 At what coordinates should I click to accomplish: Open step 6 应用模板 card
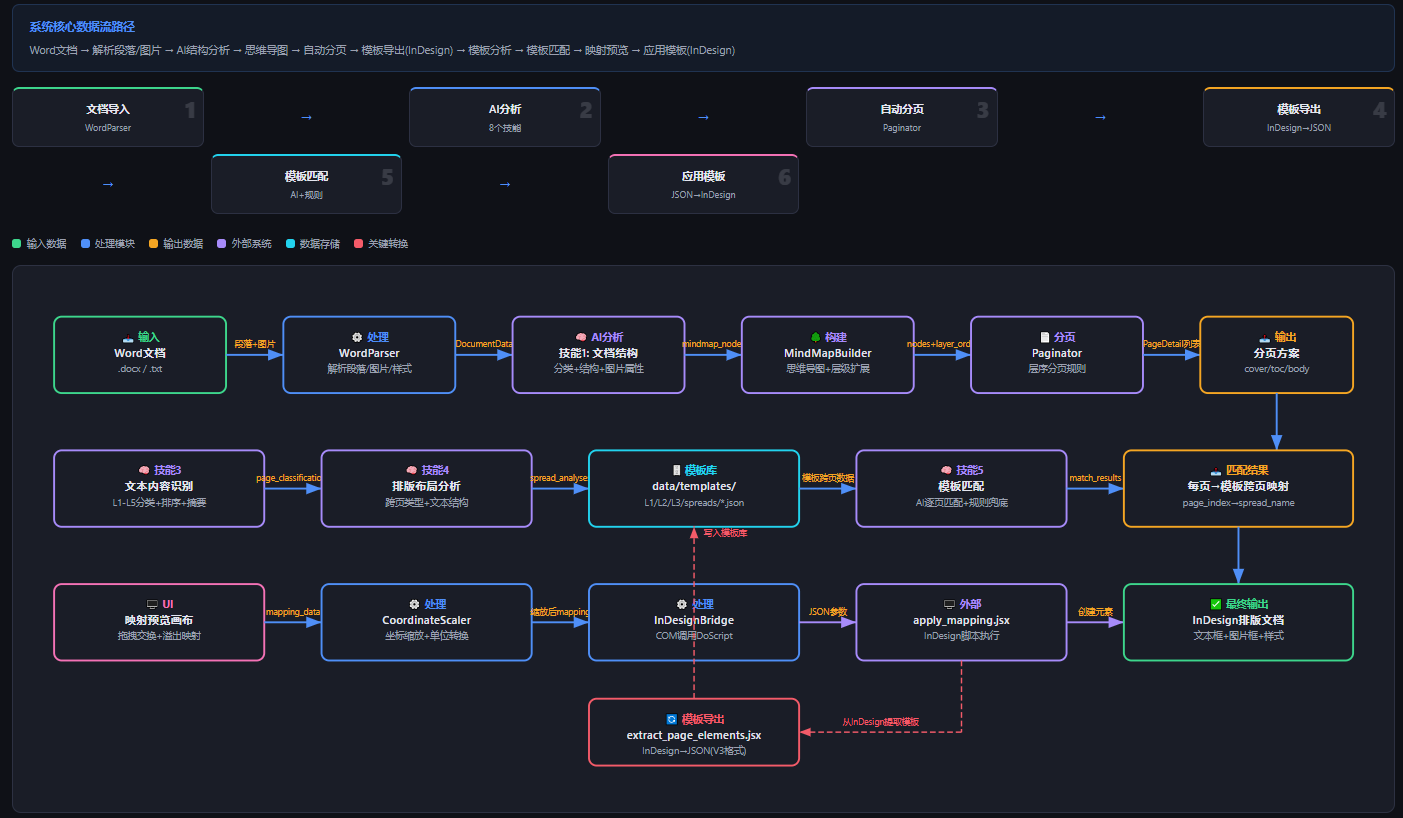(703, 184)
